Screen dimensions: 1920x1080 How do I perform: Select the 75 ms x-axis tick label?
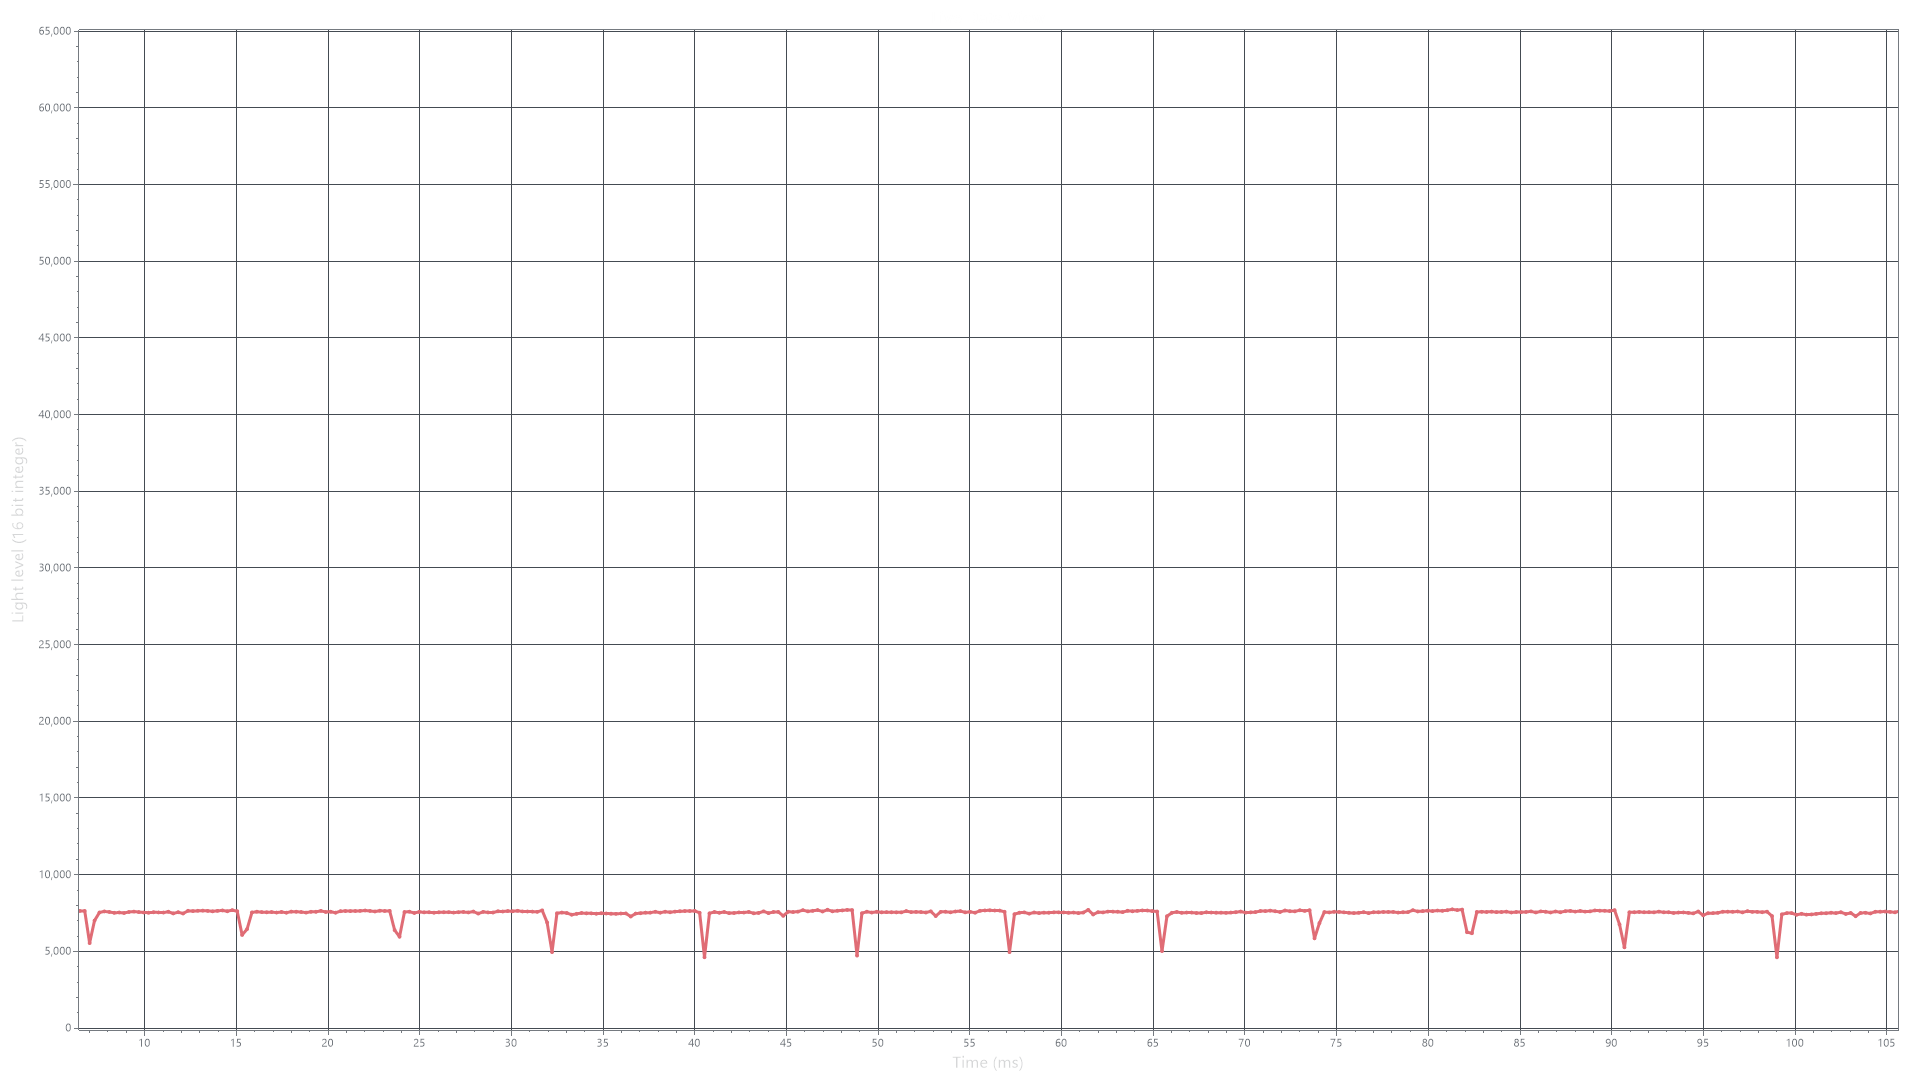pos(1336,1043)
